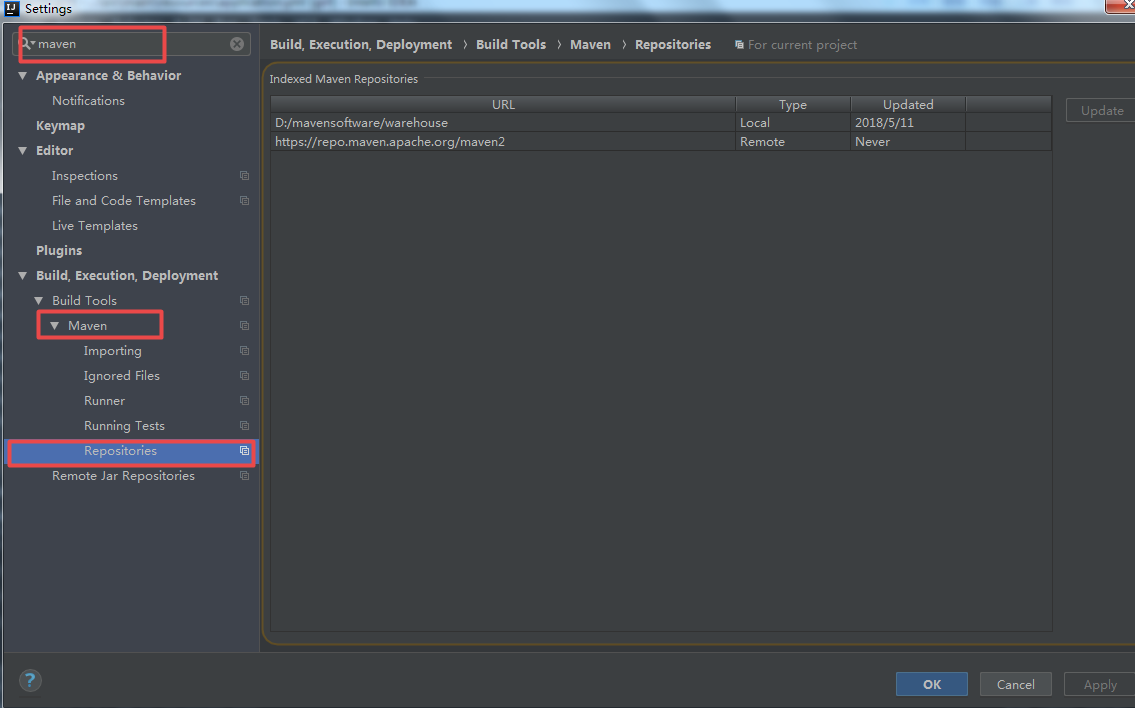Collapse the Build, Execution, Deployment arrow
This screenshot has width=1135, height=708.
(x=22, y=276)
